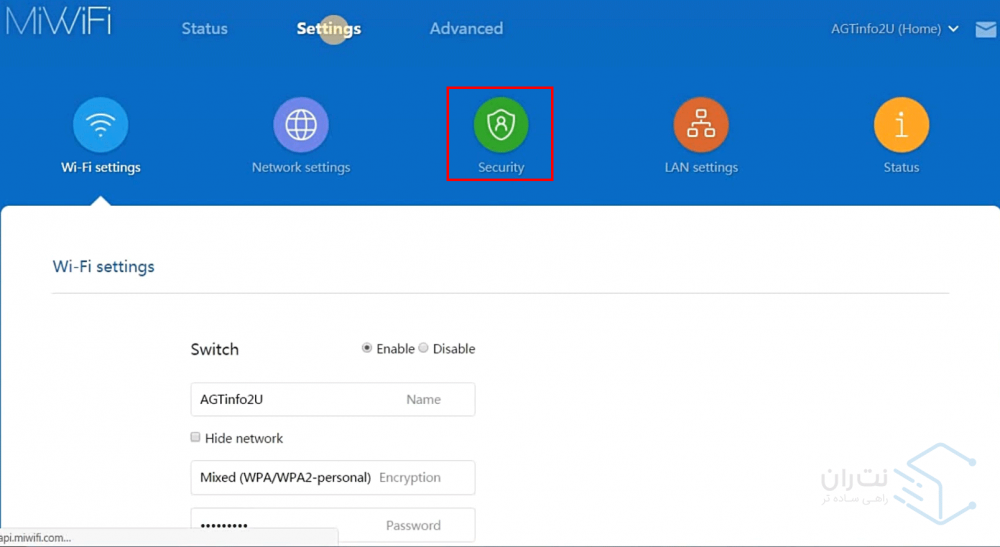Switch to the Settings tab

[x=328, y=29]
